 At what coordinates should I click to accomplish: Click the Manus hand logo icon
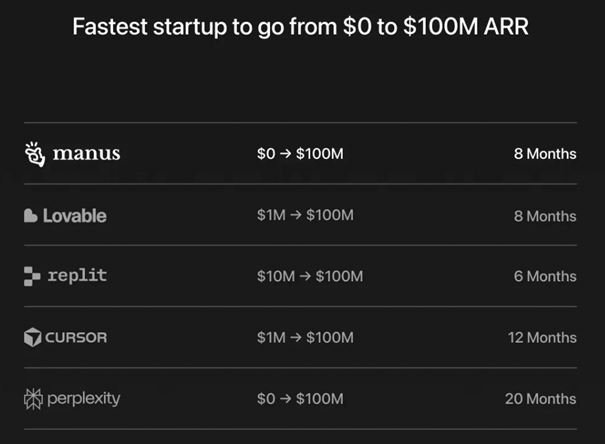pyautogui.click(x=35, y=154)
